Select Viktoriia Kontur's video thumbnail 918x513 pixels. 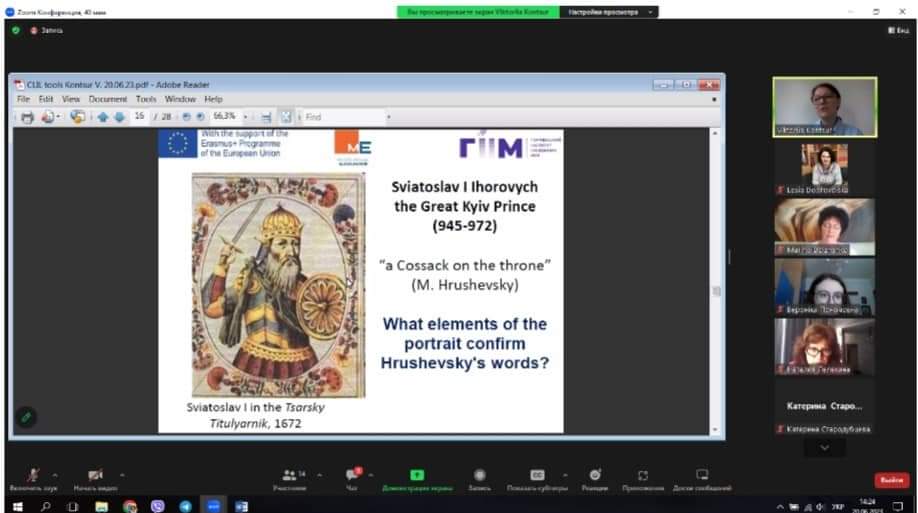click(825, 107)
